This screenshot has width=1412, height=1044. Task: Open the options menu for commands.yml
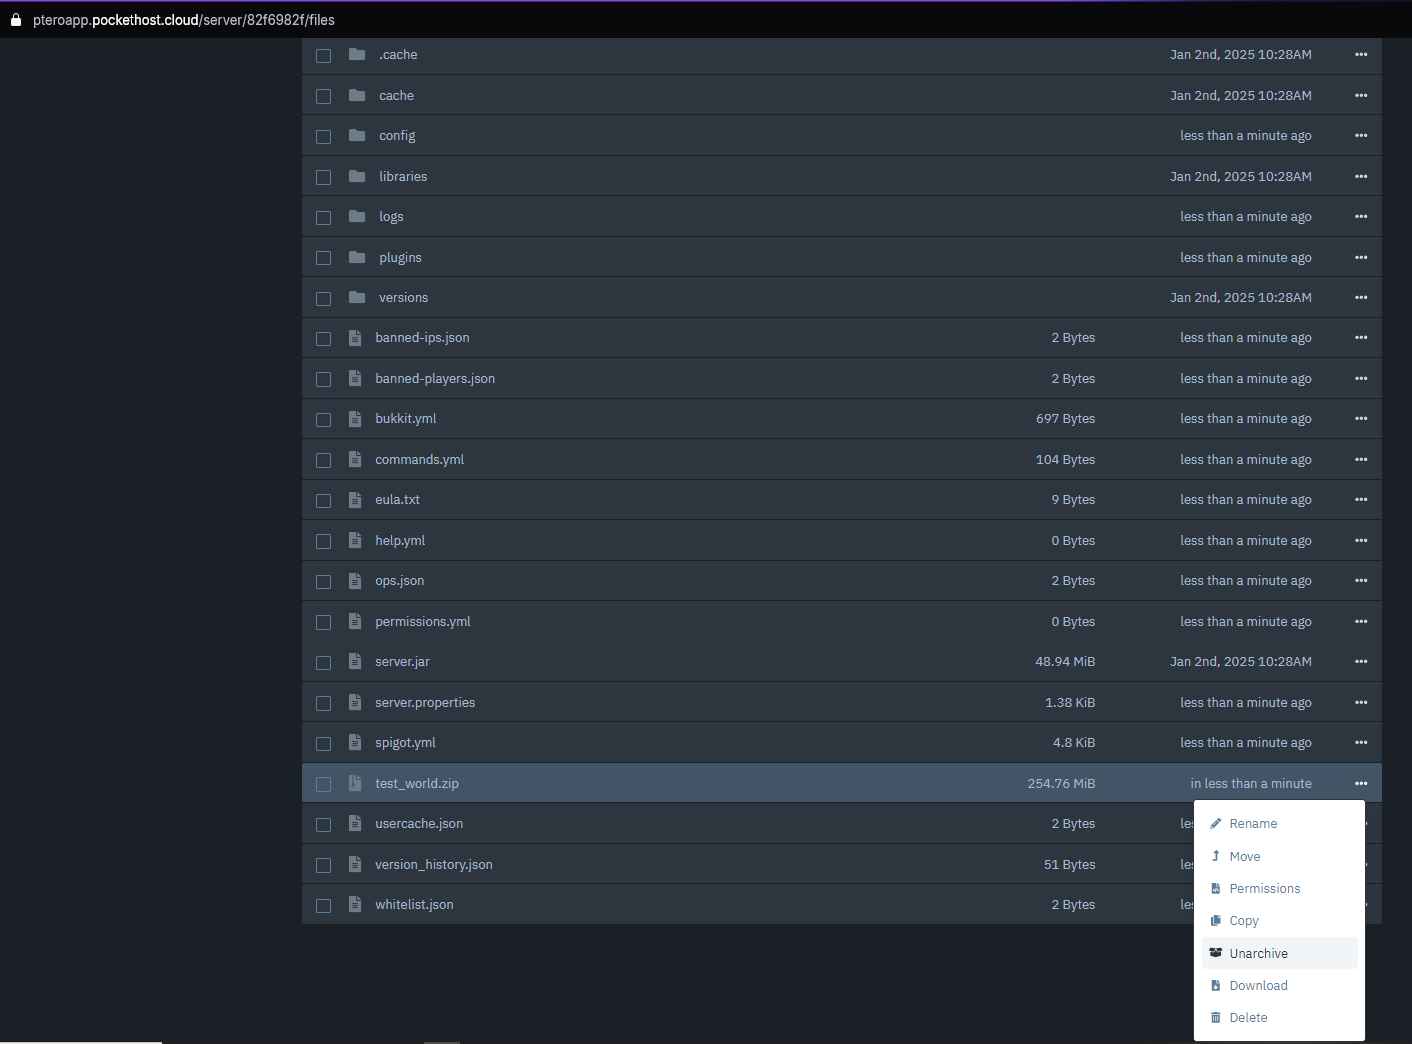click(x=1361, y=459)
